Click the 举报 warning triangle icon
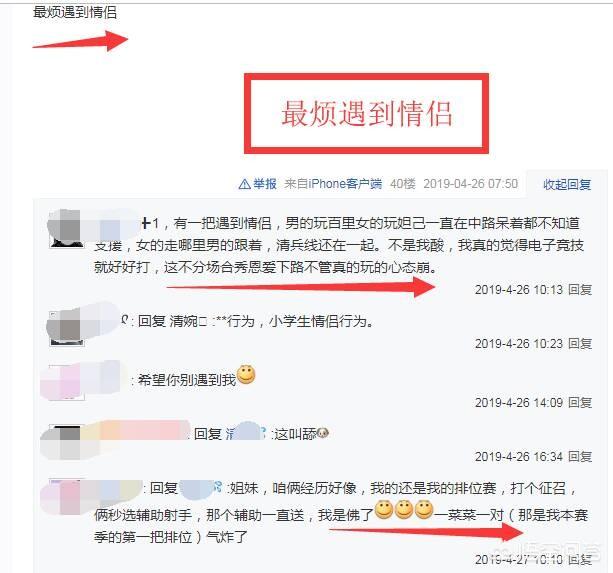Screen dimensions: 613x573 (x=244, y=184)
